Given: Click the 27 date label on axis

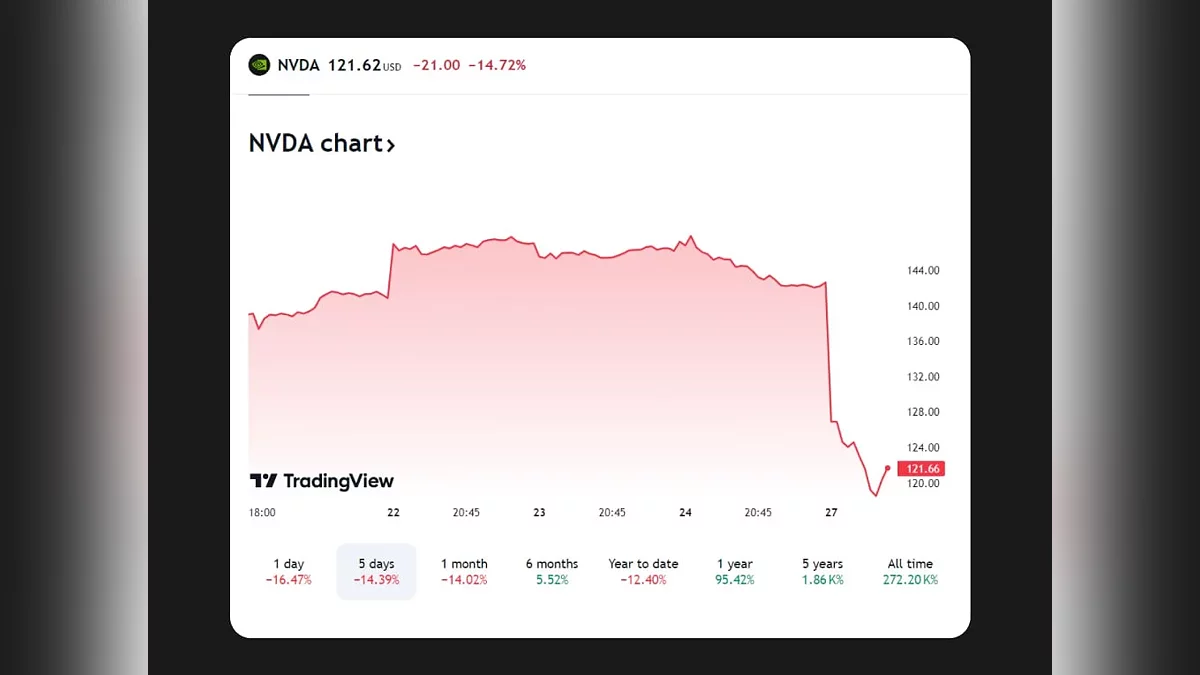Looking at the screenshot, I should click(831, 512).
